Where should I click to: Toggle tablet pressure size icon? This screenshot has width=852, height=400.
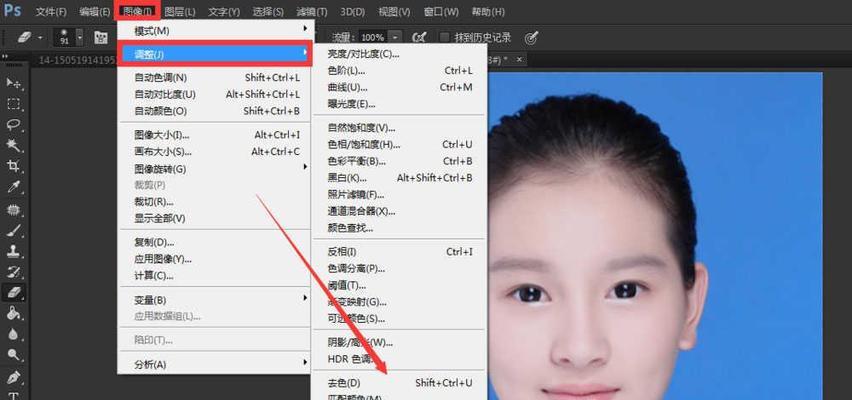(531, 38)
